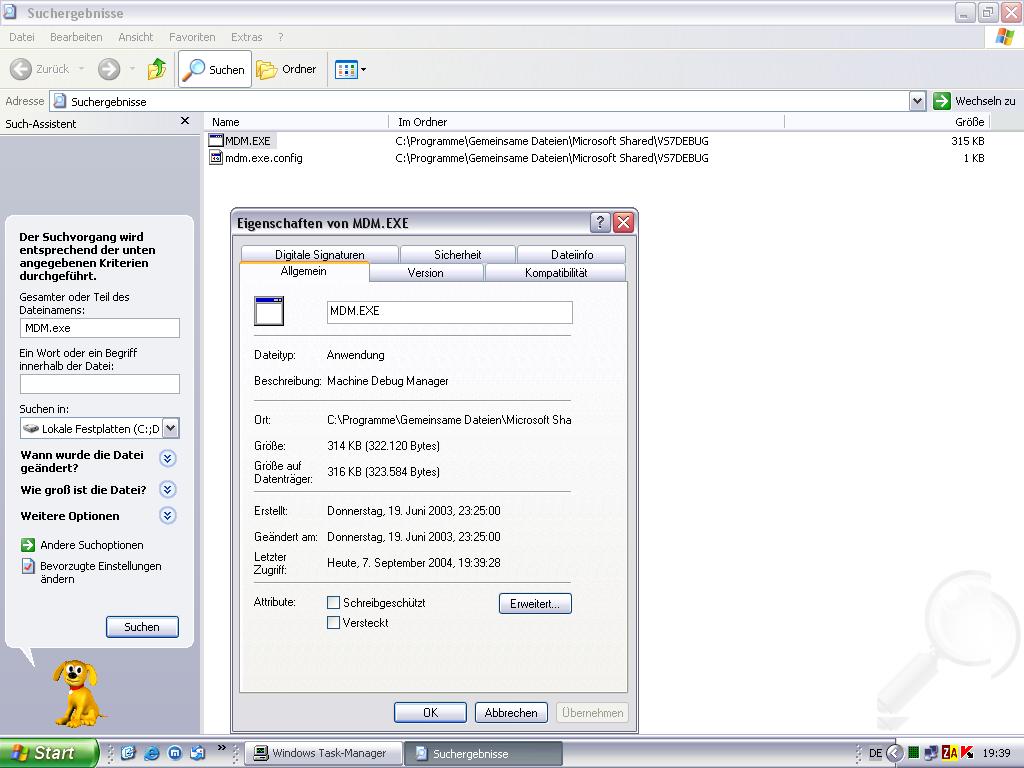Switch to the Version tab
The width and height of the screenshot is (1024, 768).
coord(426,272)
